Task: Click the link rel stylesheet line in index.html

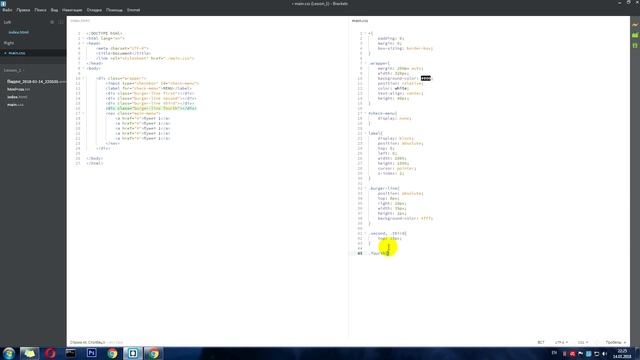Action: pyautogui.click(x=145, y=58)
